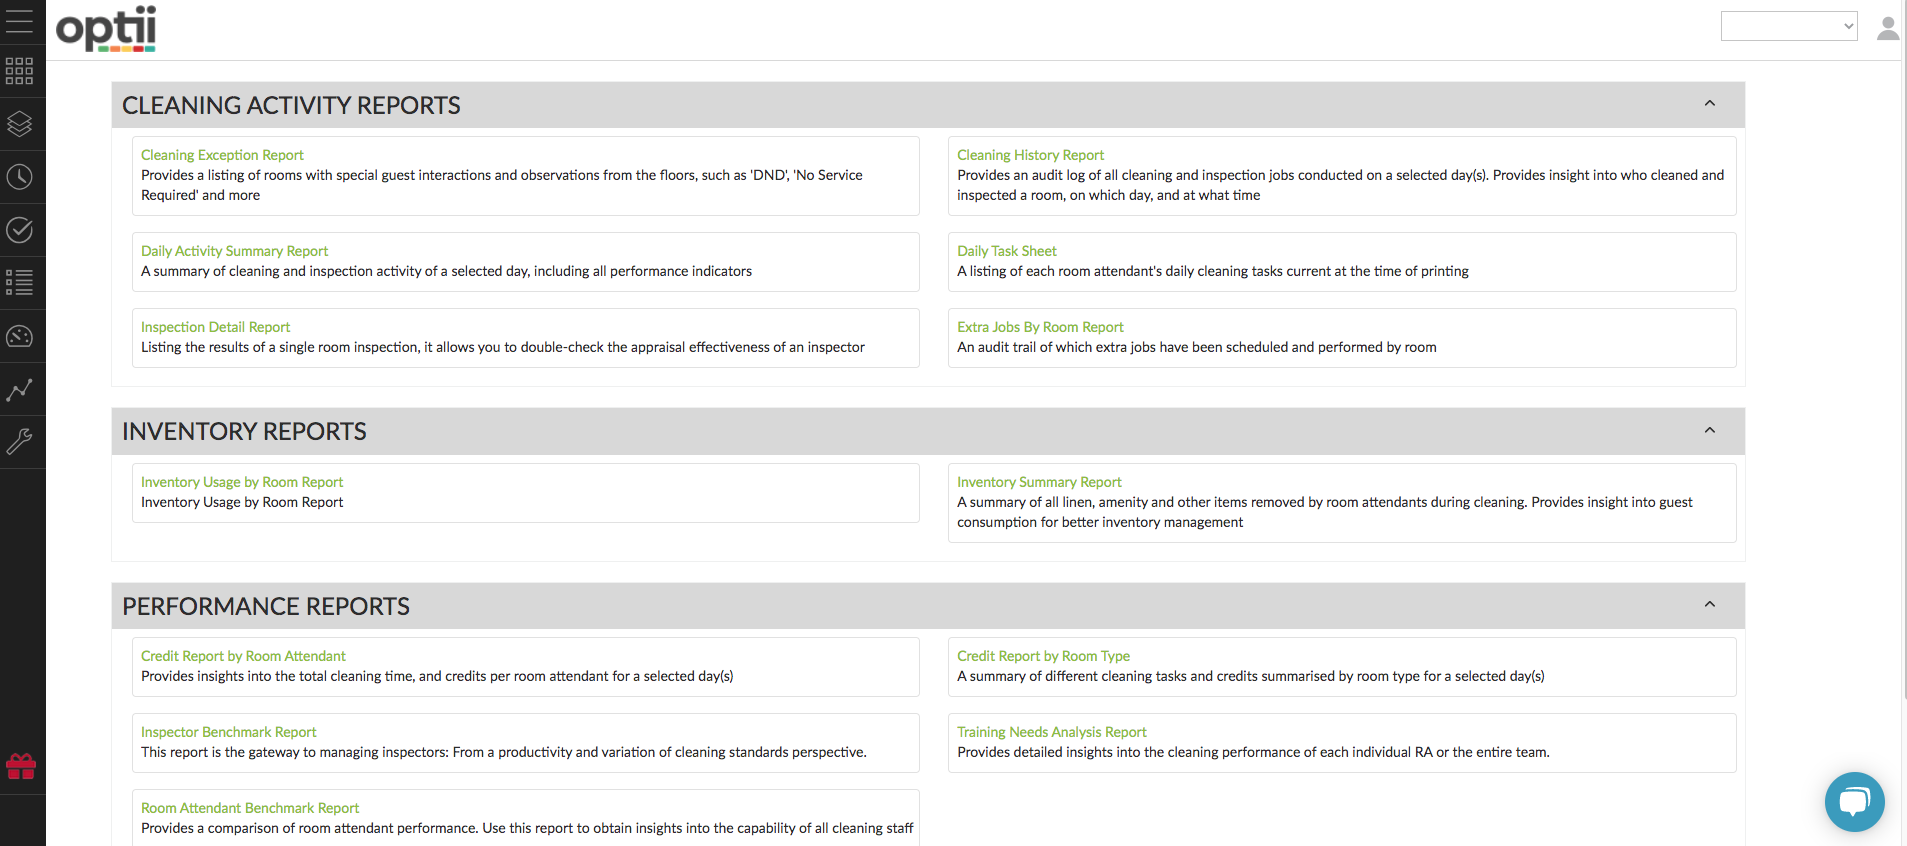Viewport: 1907px width, 846px height.
Task: Collapse the Inventory Reports section
Action: click(x=1710, y=431)
